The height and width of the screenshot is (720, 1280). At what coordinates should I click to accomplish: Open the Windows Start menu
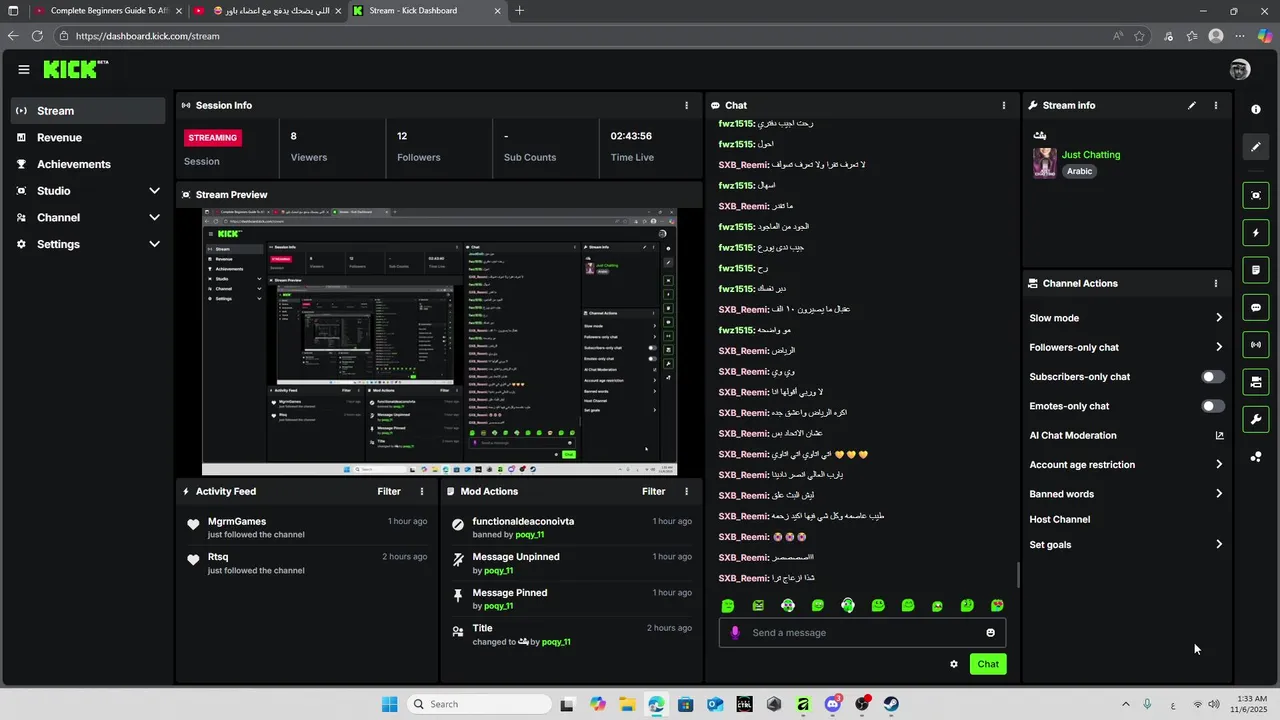coord(389,704)
